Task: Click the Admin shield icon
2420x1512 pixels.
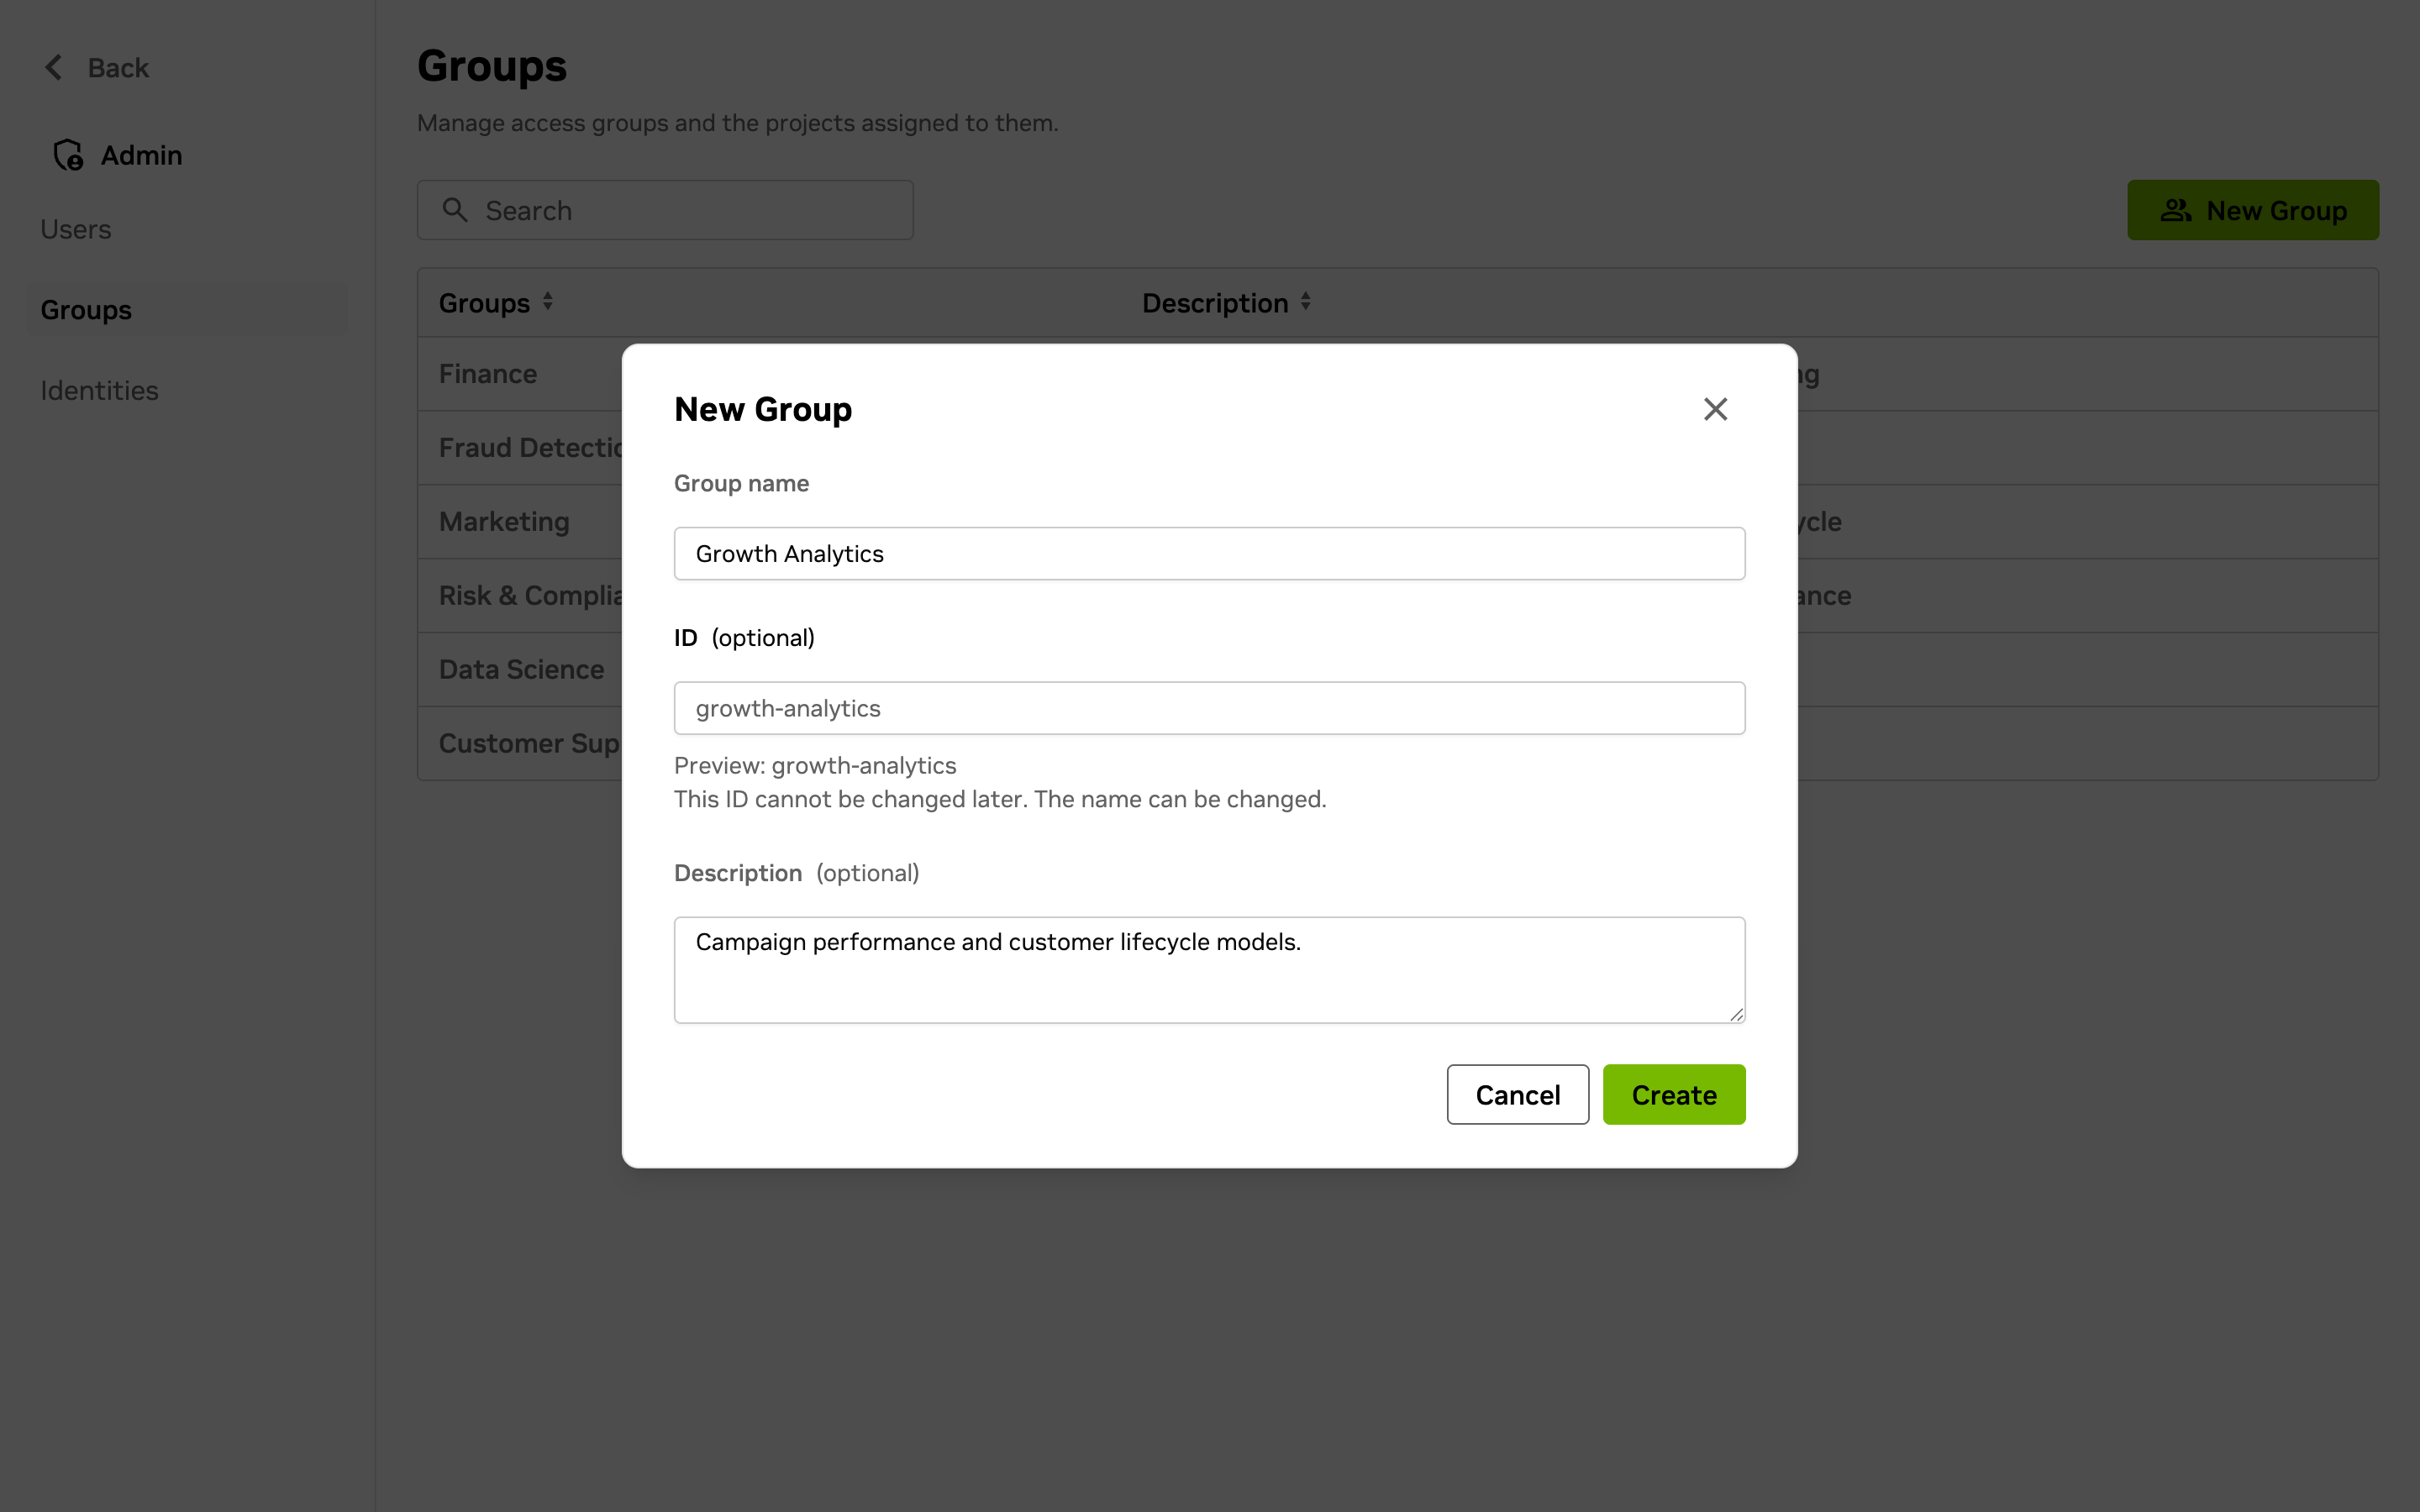Action: tap(68, 155)
